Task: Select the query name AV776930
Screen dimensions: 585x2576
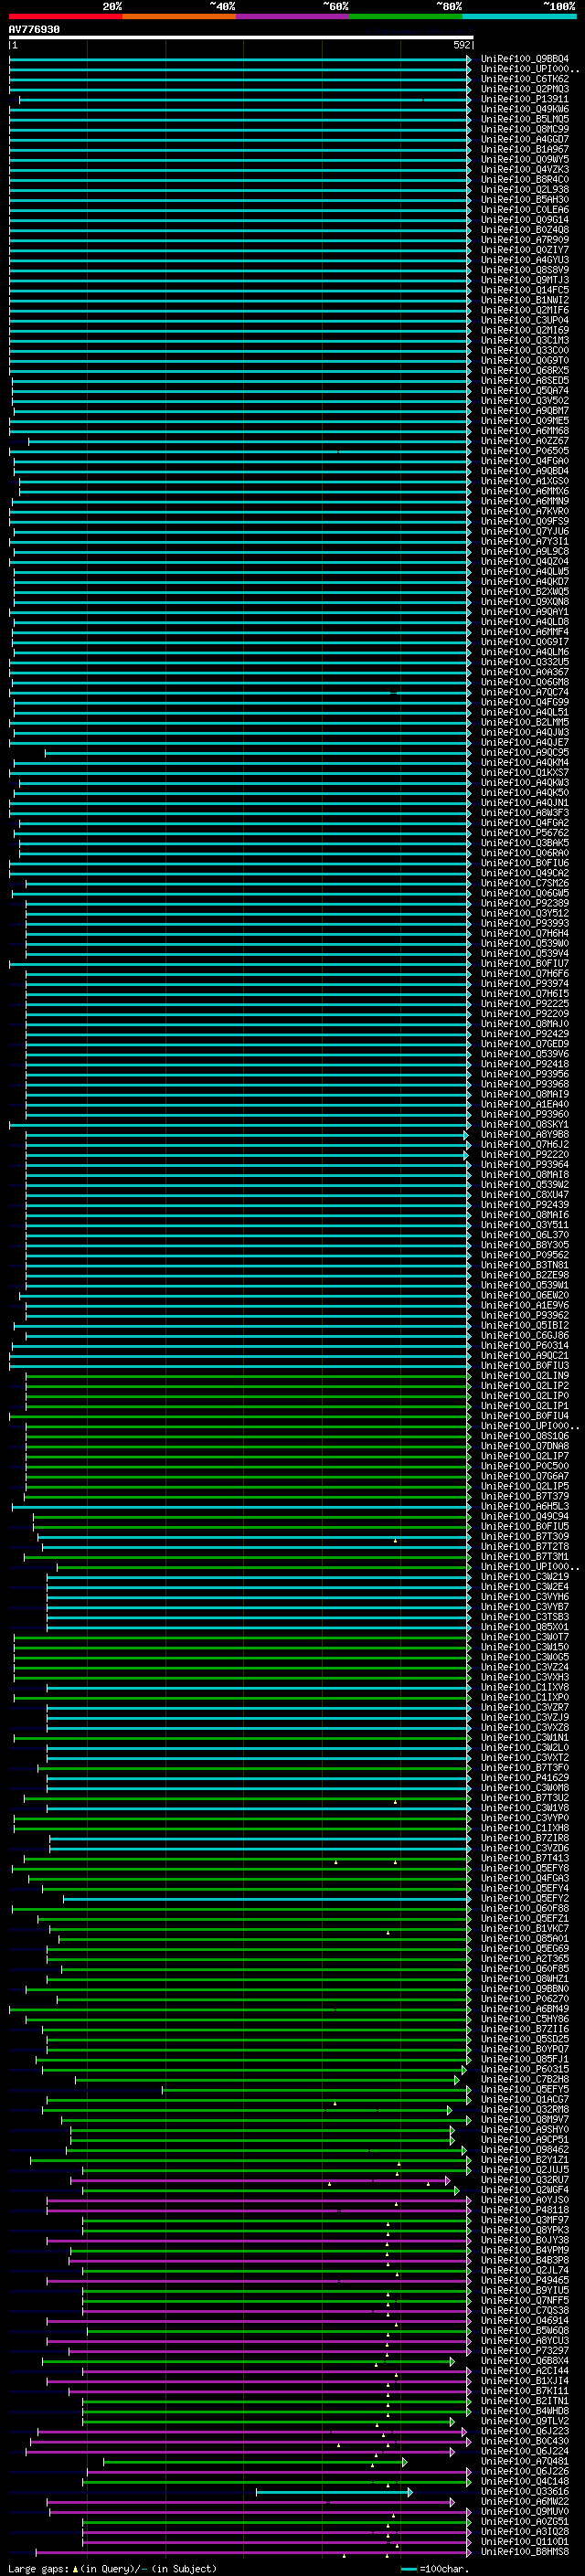Action: pos(34,30)
